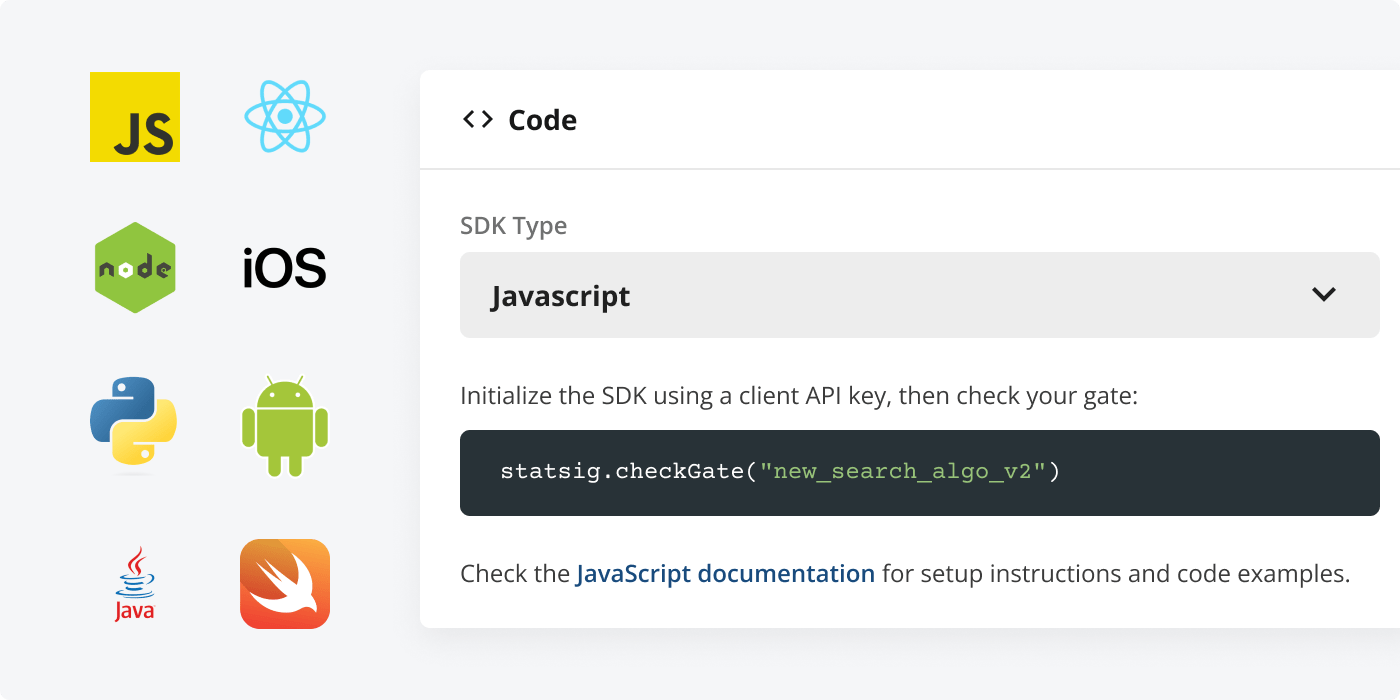Pick the Python logo icon
The height and width of the screenshot is (700, 1400).
(x=134, y=421)
